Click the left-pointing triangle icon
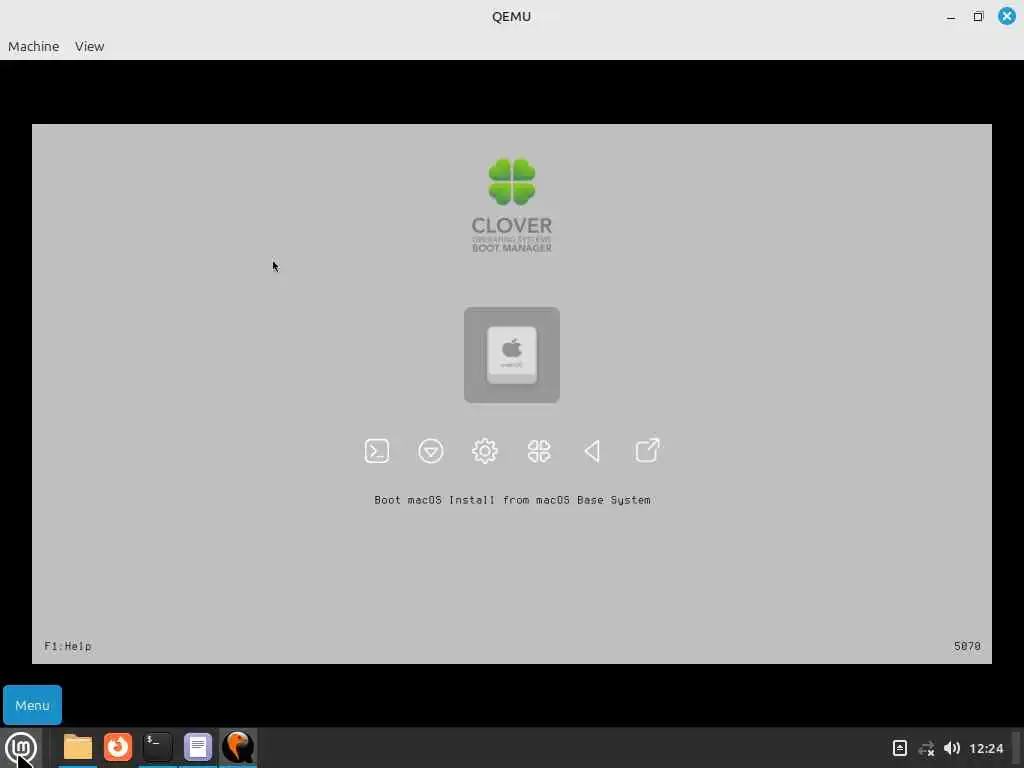The image size is (1024, 768). pos(592,451)
